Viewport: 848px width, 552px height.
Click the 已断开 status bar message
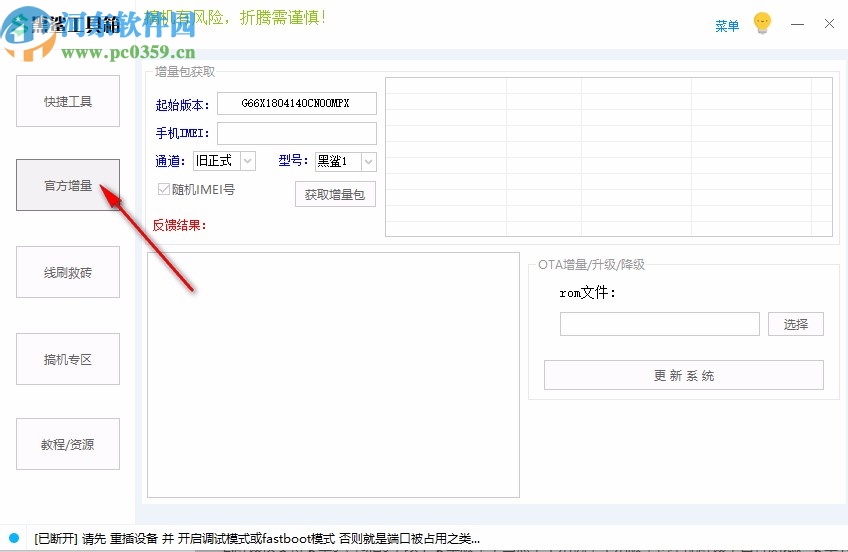tap(257, 538)
